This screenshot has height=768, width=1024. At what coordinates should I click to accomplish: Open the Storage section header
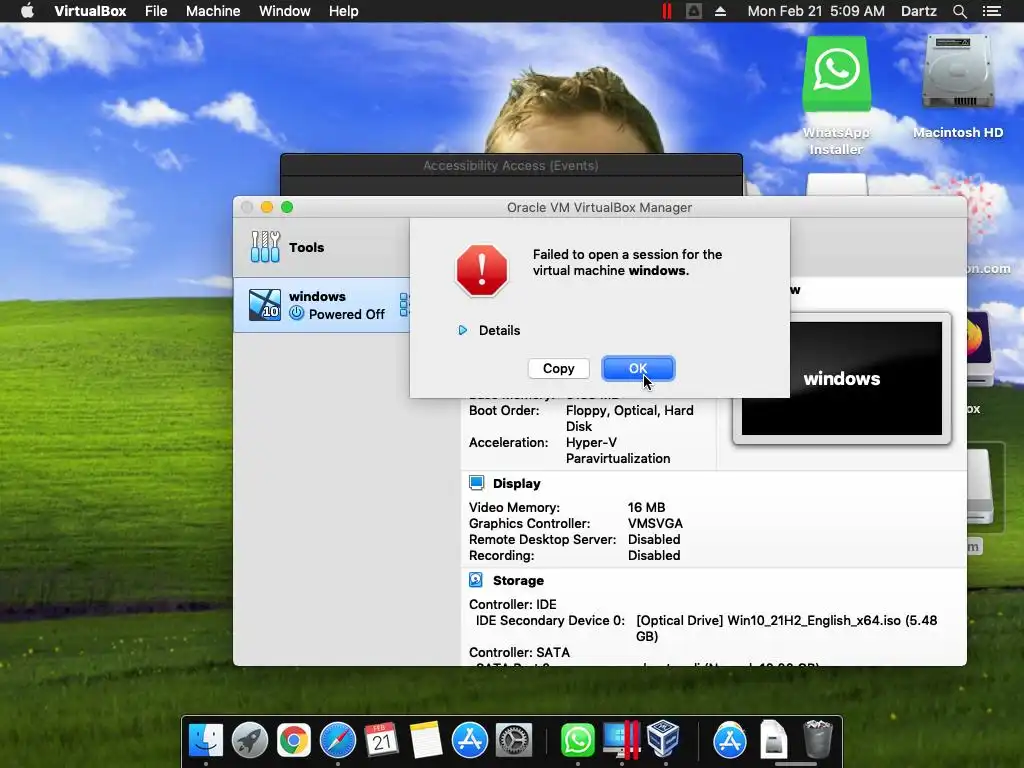[x=518, y=581]
